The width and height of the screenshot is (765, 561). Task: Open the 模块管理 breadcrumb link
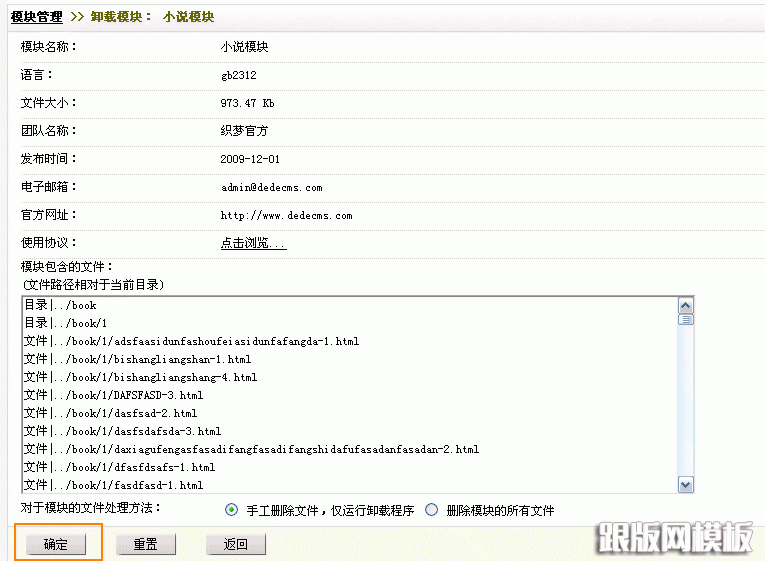[37, 17]
